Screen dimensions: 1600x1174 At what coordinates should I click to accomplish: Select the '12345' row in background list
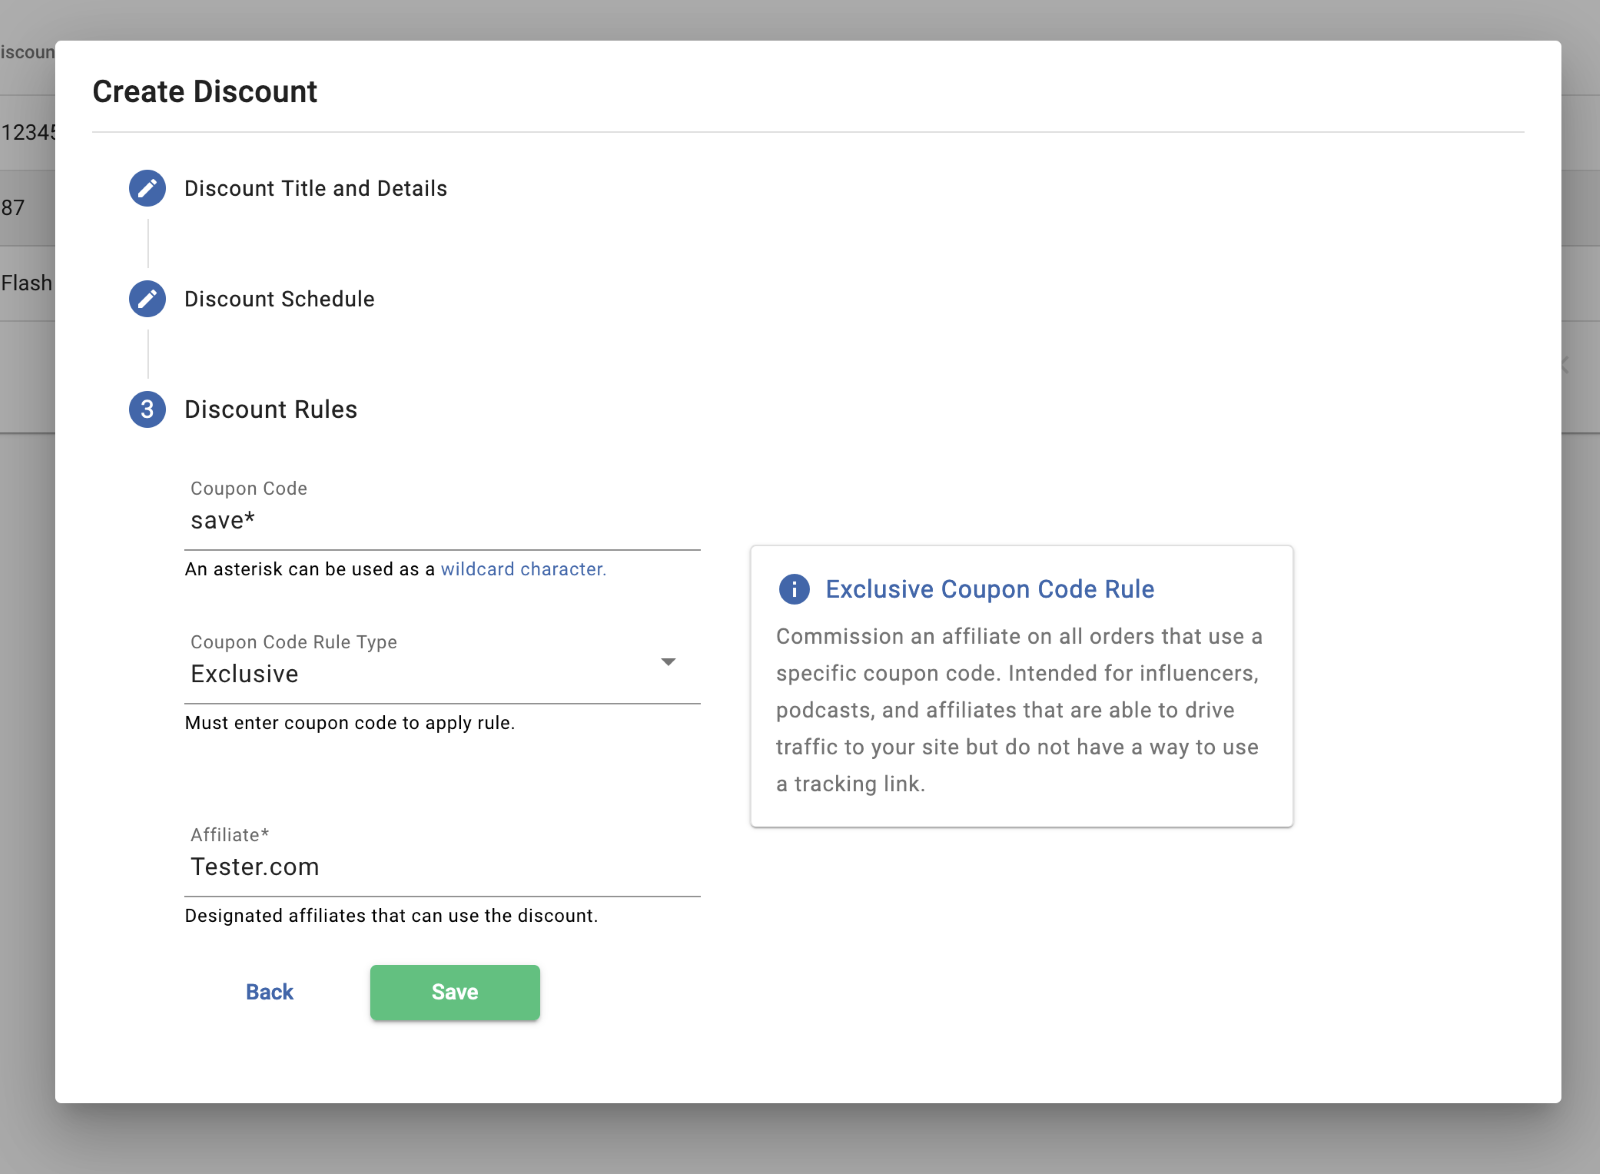pos(27,133)
